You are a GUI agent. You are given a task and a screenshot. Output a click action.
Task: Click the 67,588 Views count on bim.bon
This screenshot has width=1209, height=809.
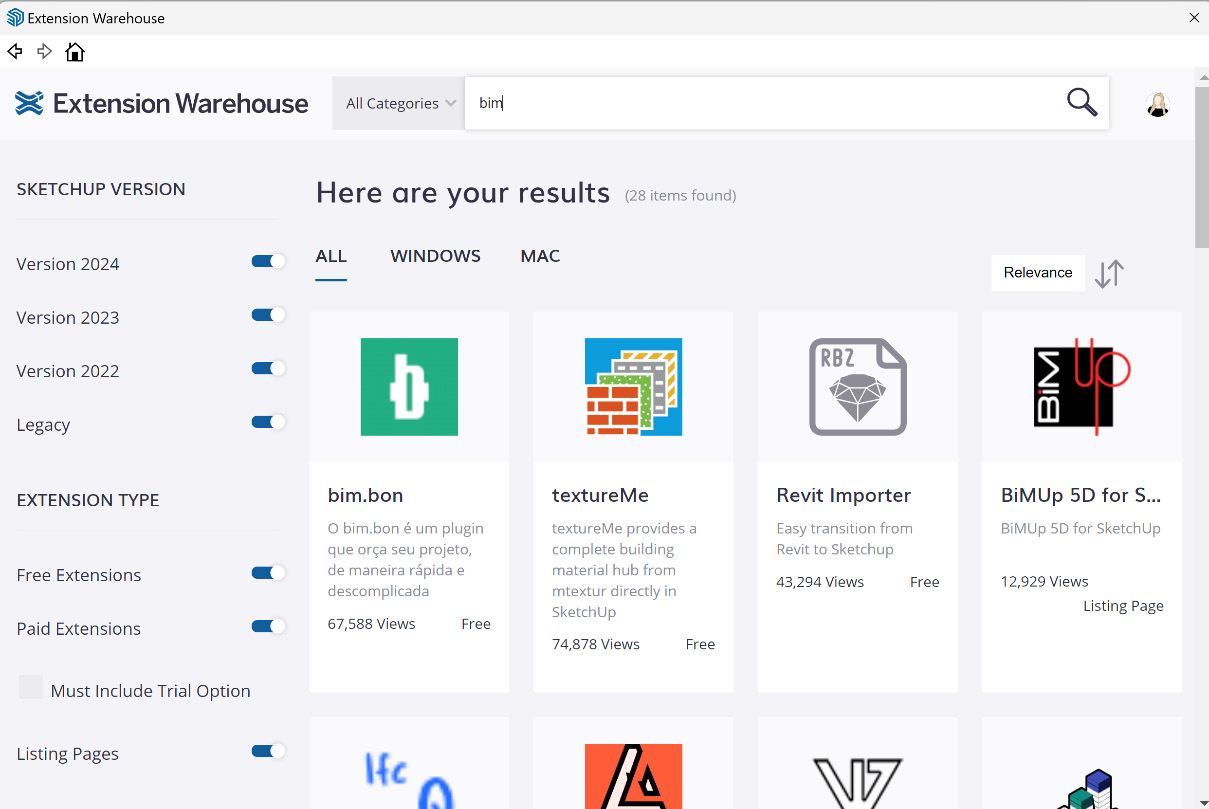(372, 624)
